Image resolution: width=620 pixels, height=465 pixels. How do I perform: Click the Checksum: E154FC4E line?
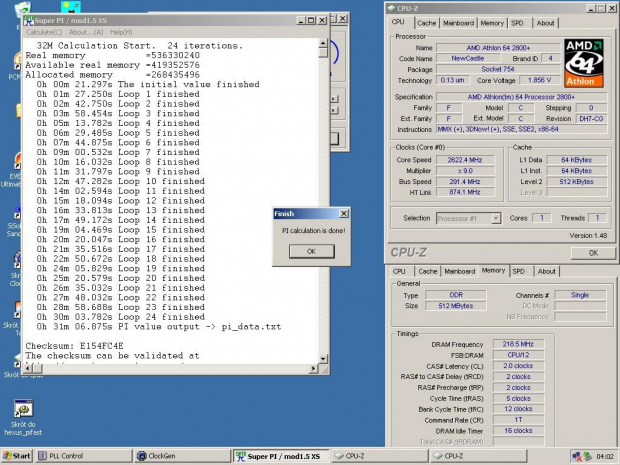pyautogui.click(x=74, y=346)
